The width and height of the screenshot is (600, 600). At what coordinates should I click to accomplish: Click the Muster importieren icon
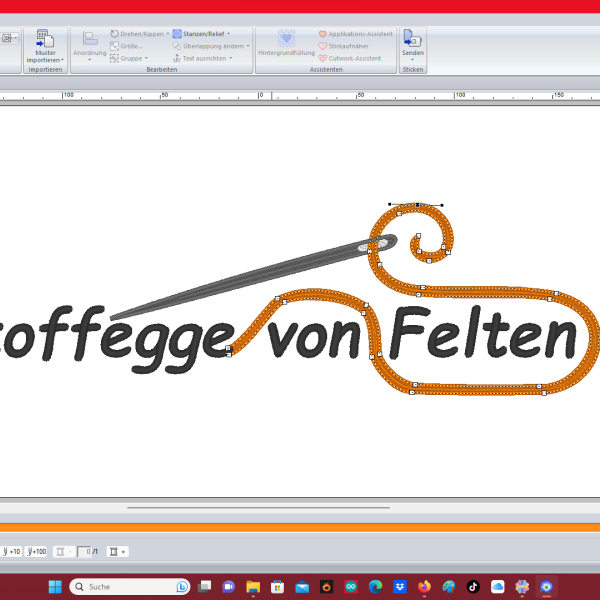[x=45, y=39]
